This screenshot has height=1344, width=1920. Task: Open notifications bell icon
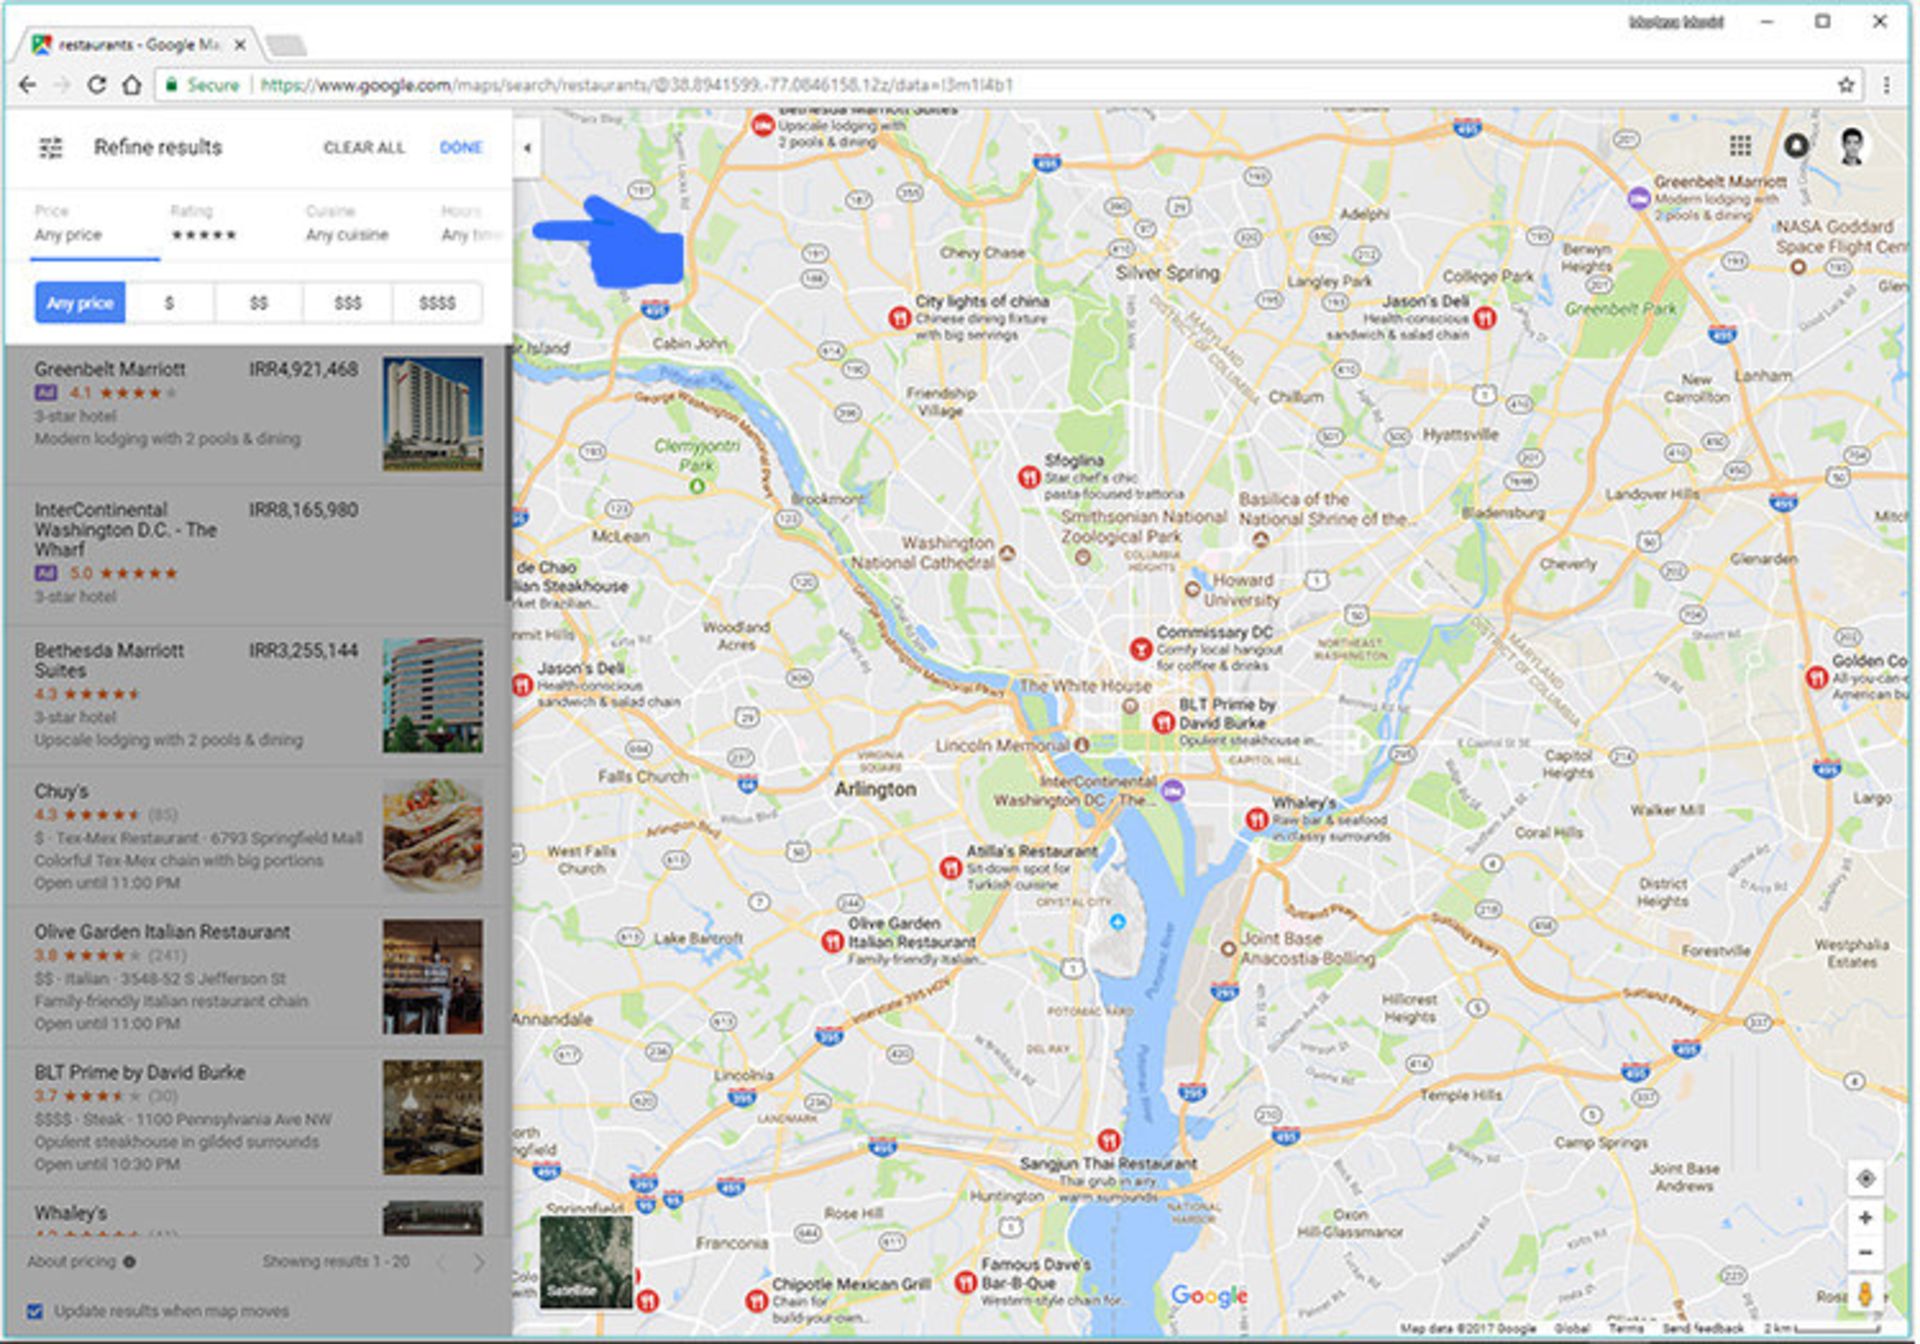pyautogui.click(x=1796, y=146)
